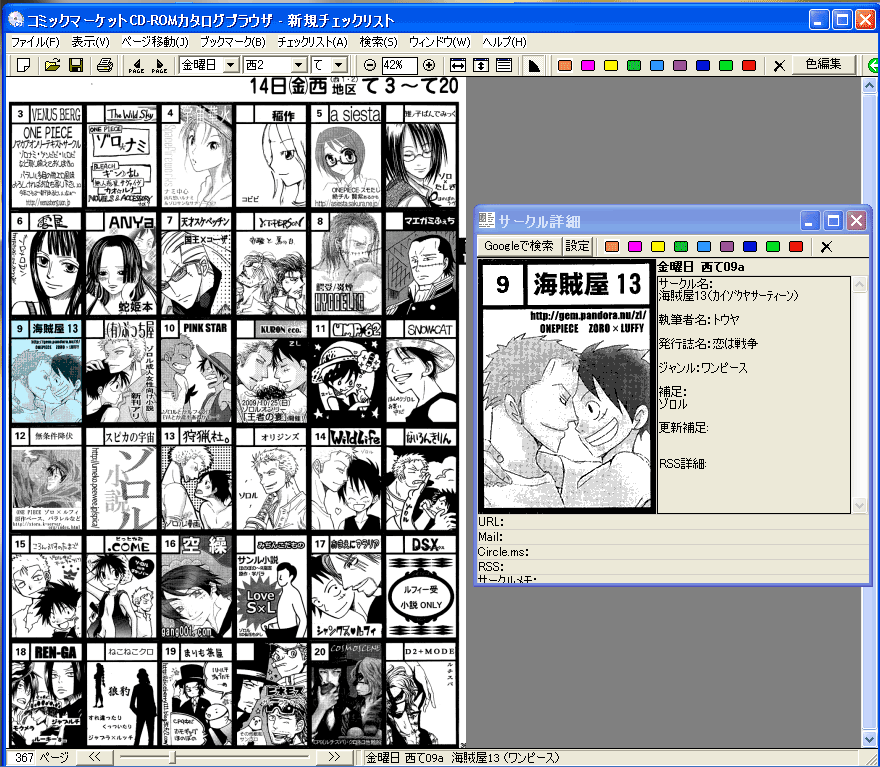Click the Circle.ms: row in circle detail
The image size is (880, 767).
672,552
